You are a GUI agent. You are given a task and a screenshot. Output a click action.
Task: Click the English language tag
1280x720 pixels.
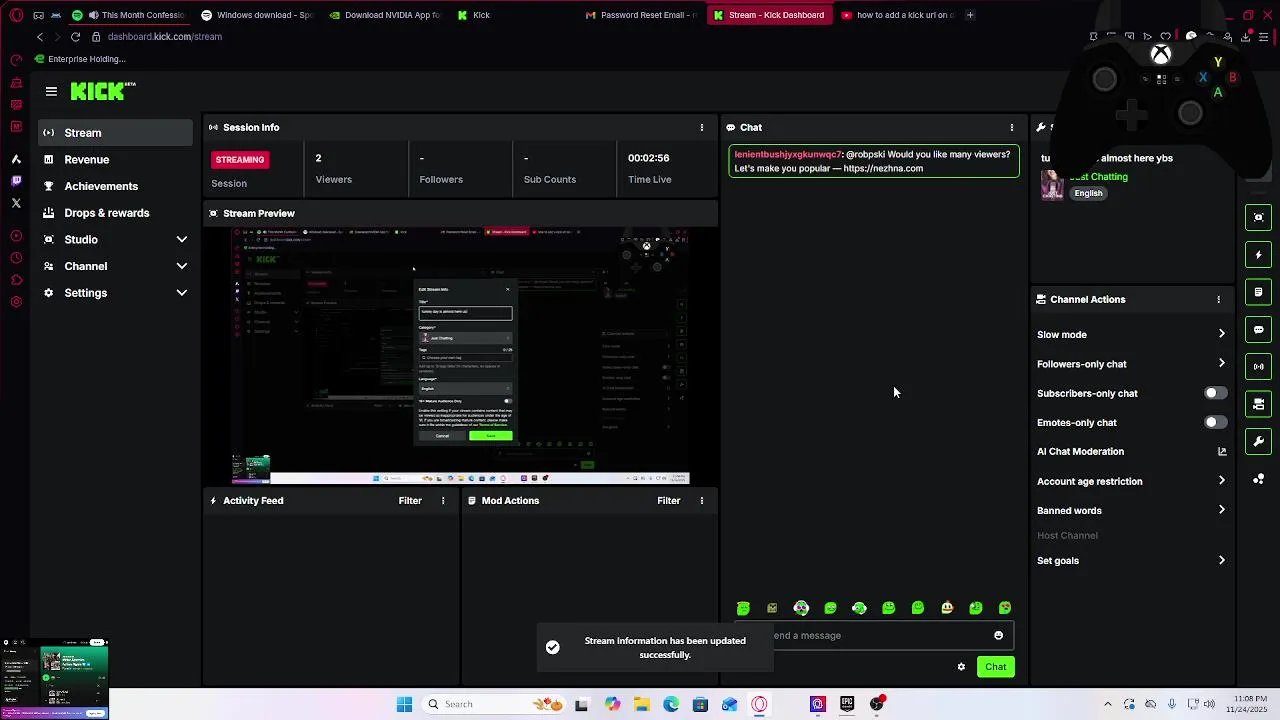1089,194
